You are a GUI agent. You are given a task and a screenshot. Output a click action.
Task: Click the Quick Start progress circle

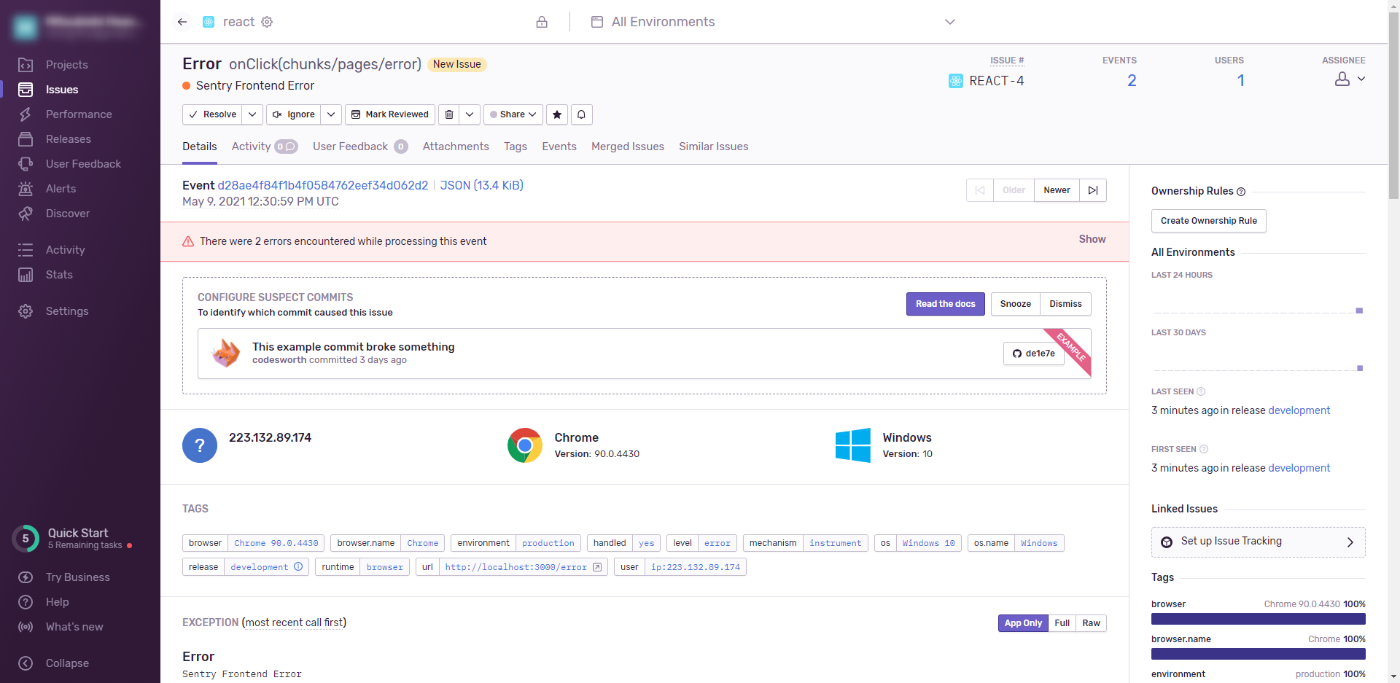coord(25,538)
